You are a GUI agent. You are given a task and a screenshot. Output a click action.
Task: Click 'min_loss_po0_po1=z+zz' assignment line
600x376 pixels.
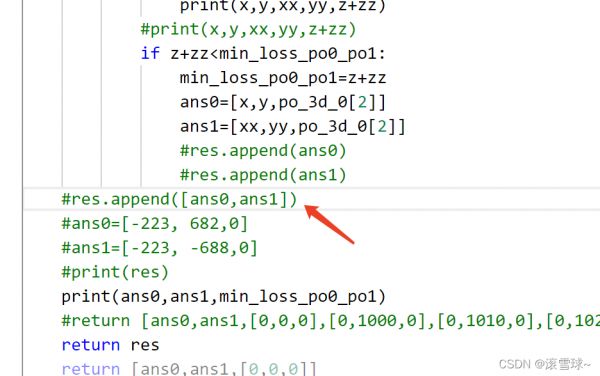point(283,78)
